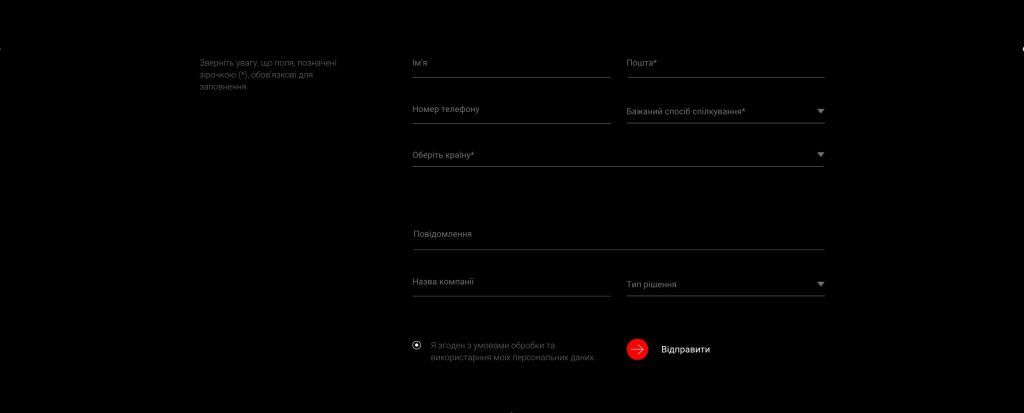Click the consent text Я згоден з умовами

(x=513, y=352)
